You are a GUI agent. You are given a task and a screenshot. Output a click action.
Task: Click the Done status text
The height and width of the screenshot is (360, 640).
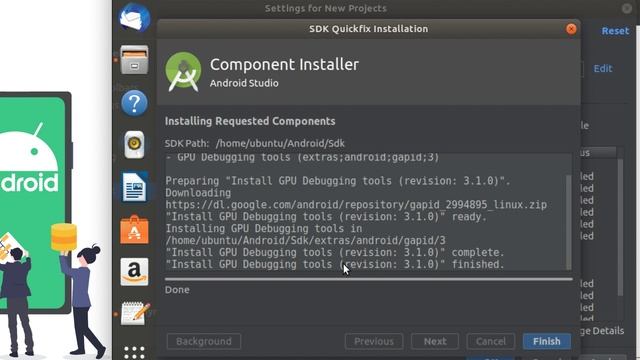click(x=177, y=290)
